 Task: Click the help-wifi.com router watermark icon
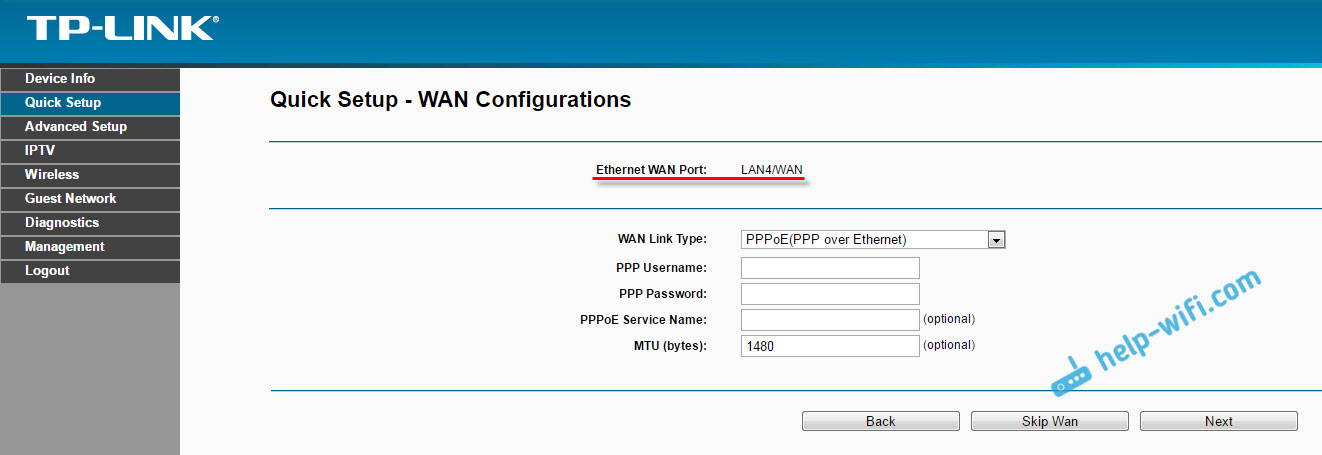click(1071, 373)
